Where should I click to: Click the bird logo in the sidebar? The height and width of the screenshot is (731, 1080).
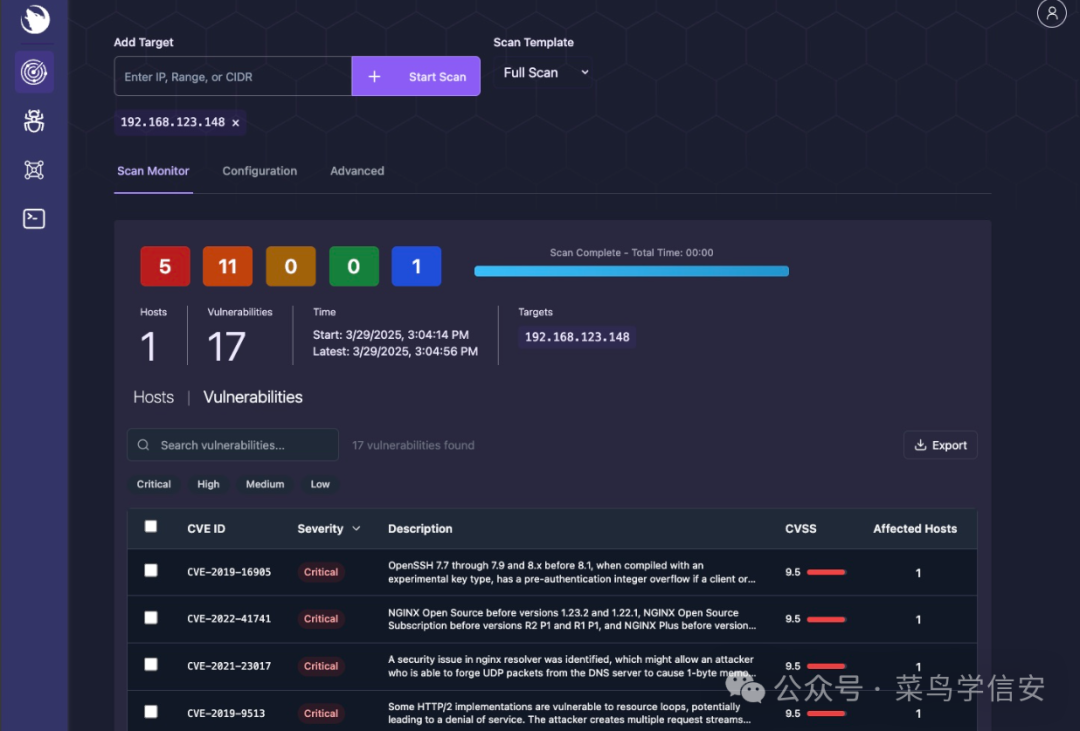click(x=34, y=19)
